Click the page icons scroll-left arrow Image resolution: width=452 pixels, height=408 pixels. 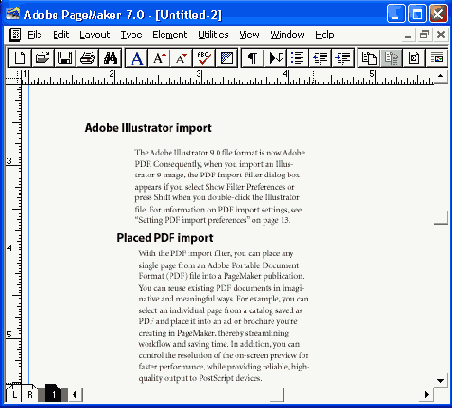pyautogui.click(x=75, y=395)
